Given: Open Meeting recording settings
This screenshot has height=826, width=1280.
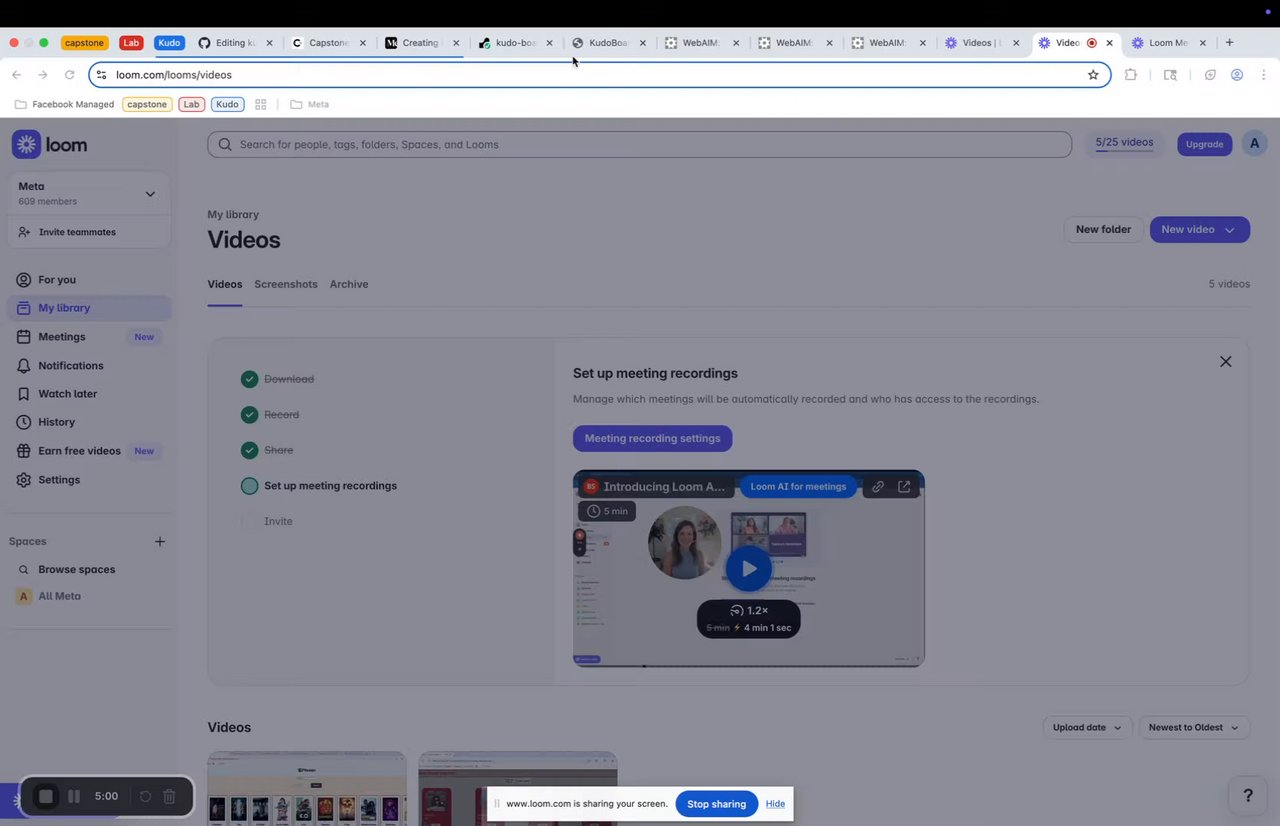Looking at the screenshot, I should point(652,438).
